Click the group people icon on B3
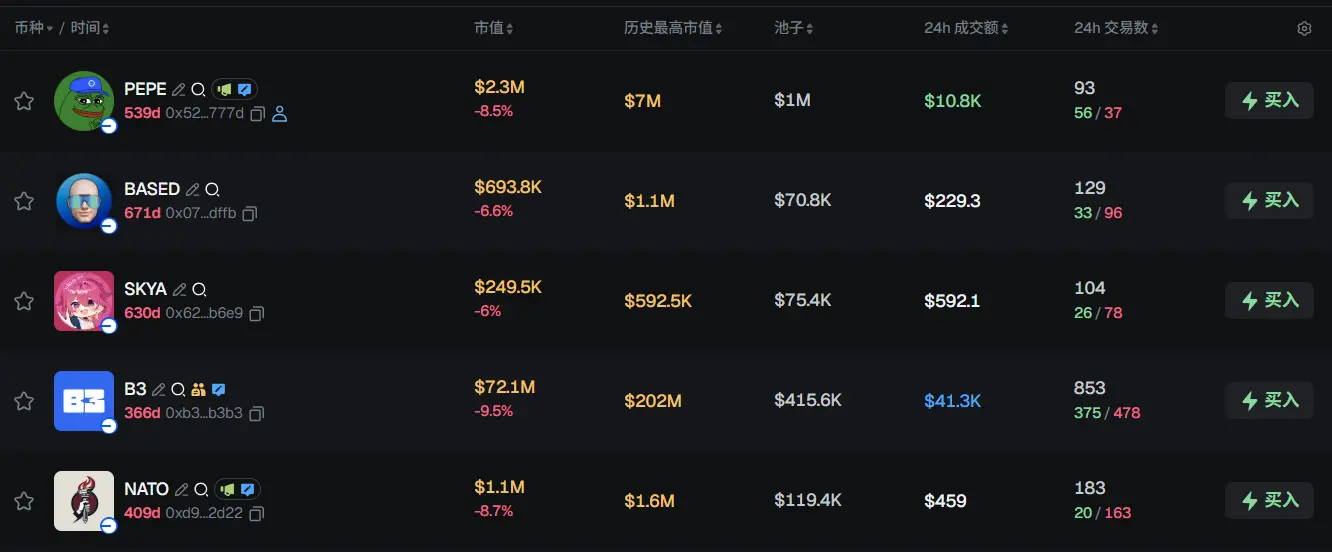Viewport: 1332px width, 552px height. (x=198, y=389)
